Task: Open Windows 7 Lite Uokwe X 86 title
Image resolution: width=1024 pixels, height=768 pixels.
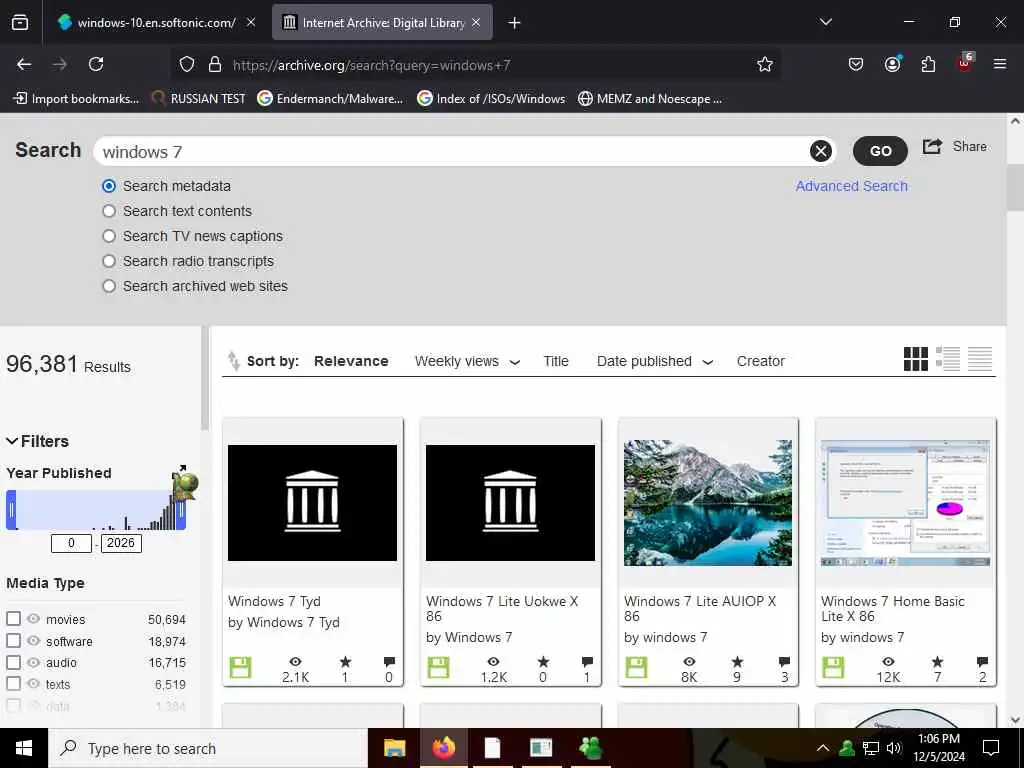Action: coord(502,609)
